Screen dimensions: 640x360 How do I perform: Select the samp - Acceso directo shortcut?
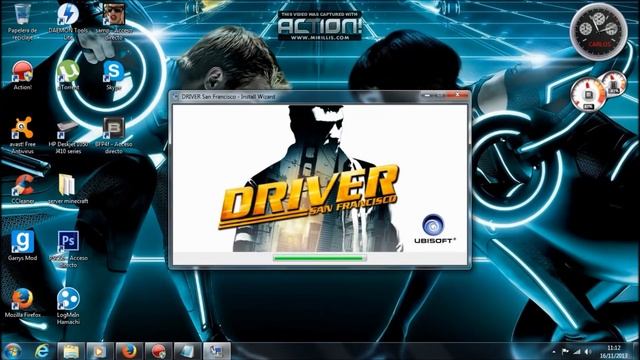tap(114, 21)
